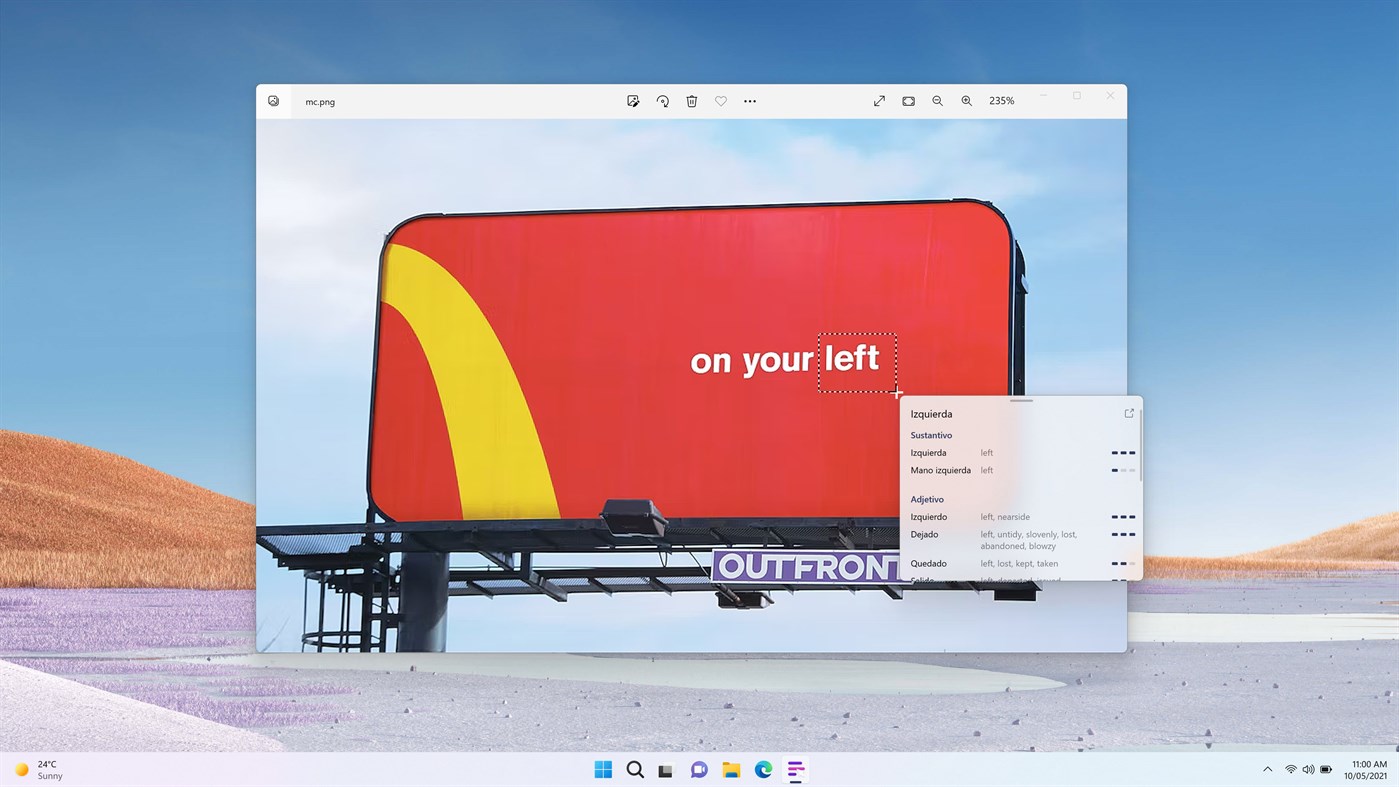Image resolution: width=1399 pixels, height=787 pixels.
Task: Zoom out of the image
Action: pyautogui.click(x=937, y=100)
